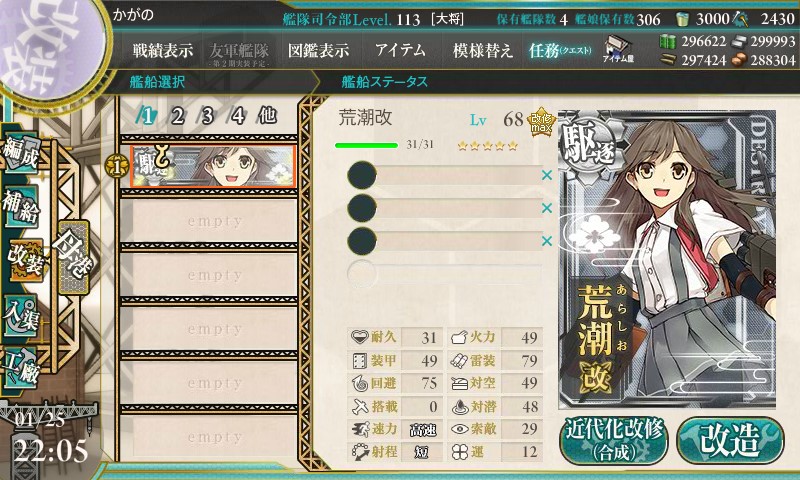The height and width of the screenshot is (480, 800).
Task: Remove equipment from the second slot
Action: [x=546, y=208]
